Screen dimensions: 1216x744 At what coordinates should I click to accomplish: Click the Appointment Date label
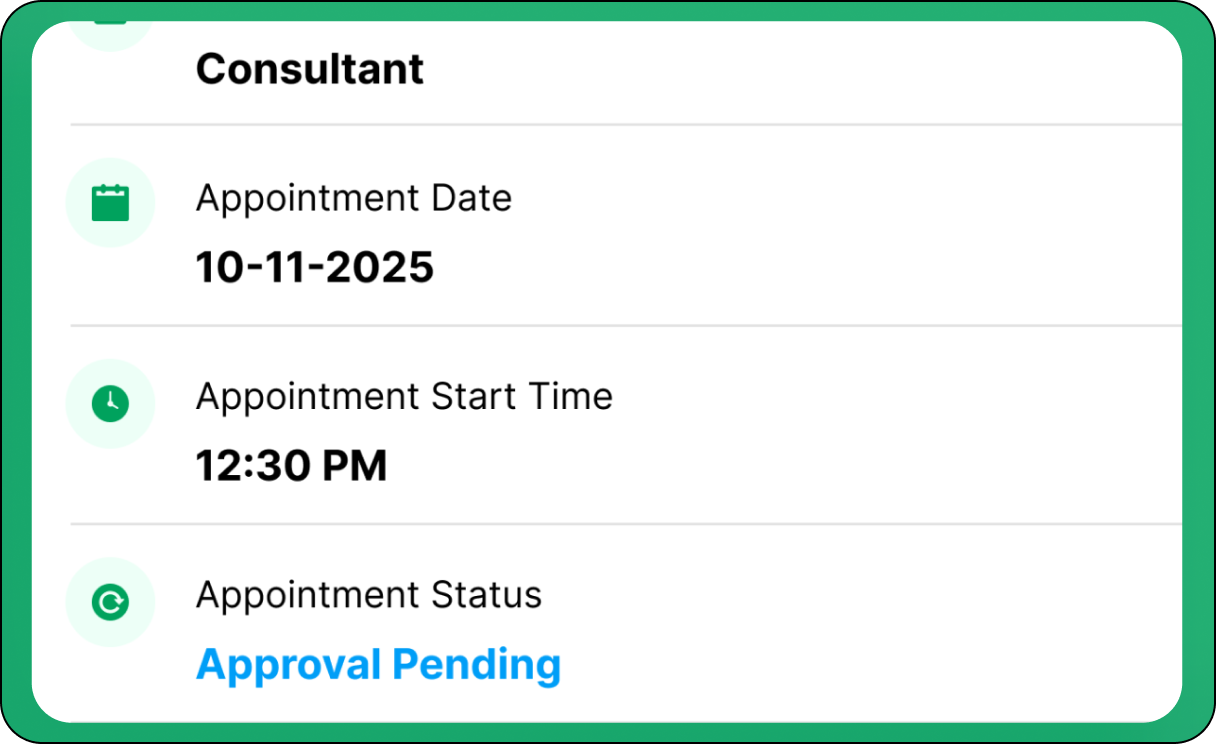[x=353, y=198]
